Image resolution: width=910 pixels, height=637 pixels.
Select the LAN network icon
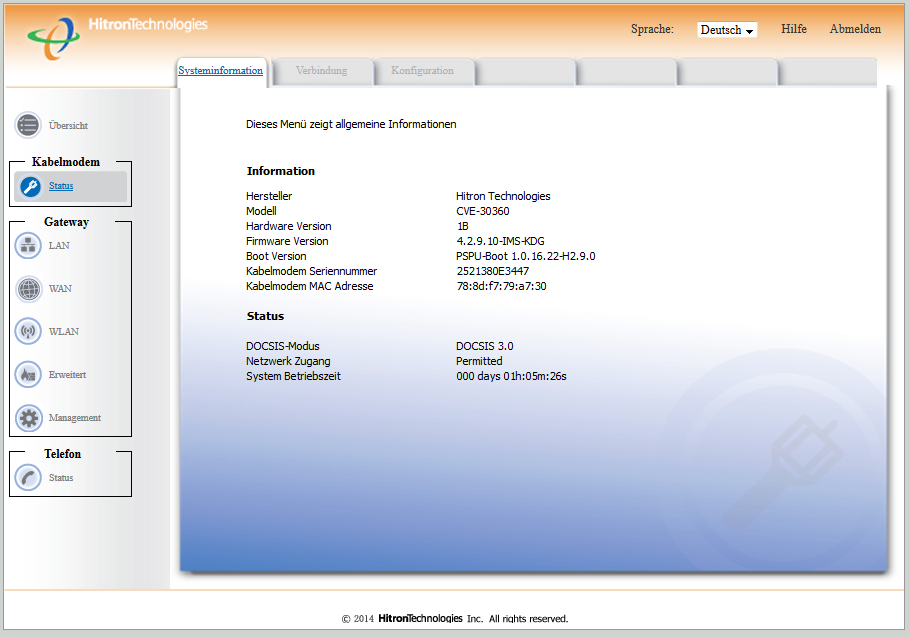28,245
